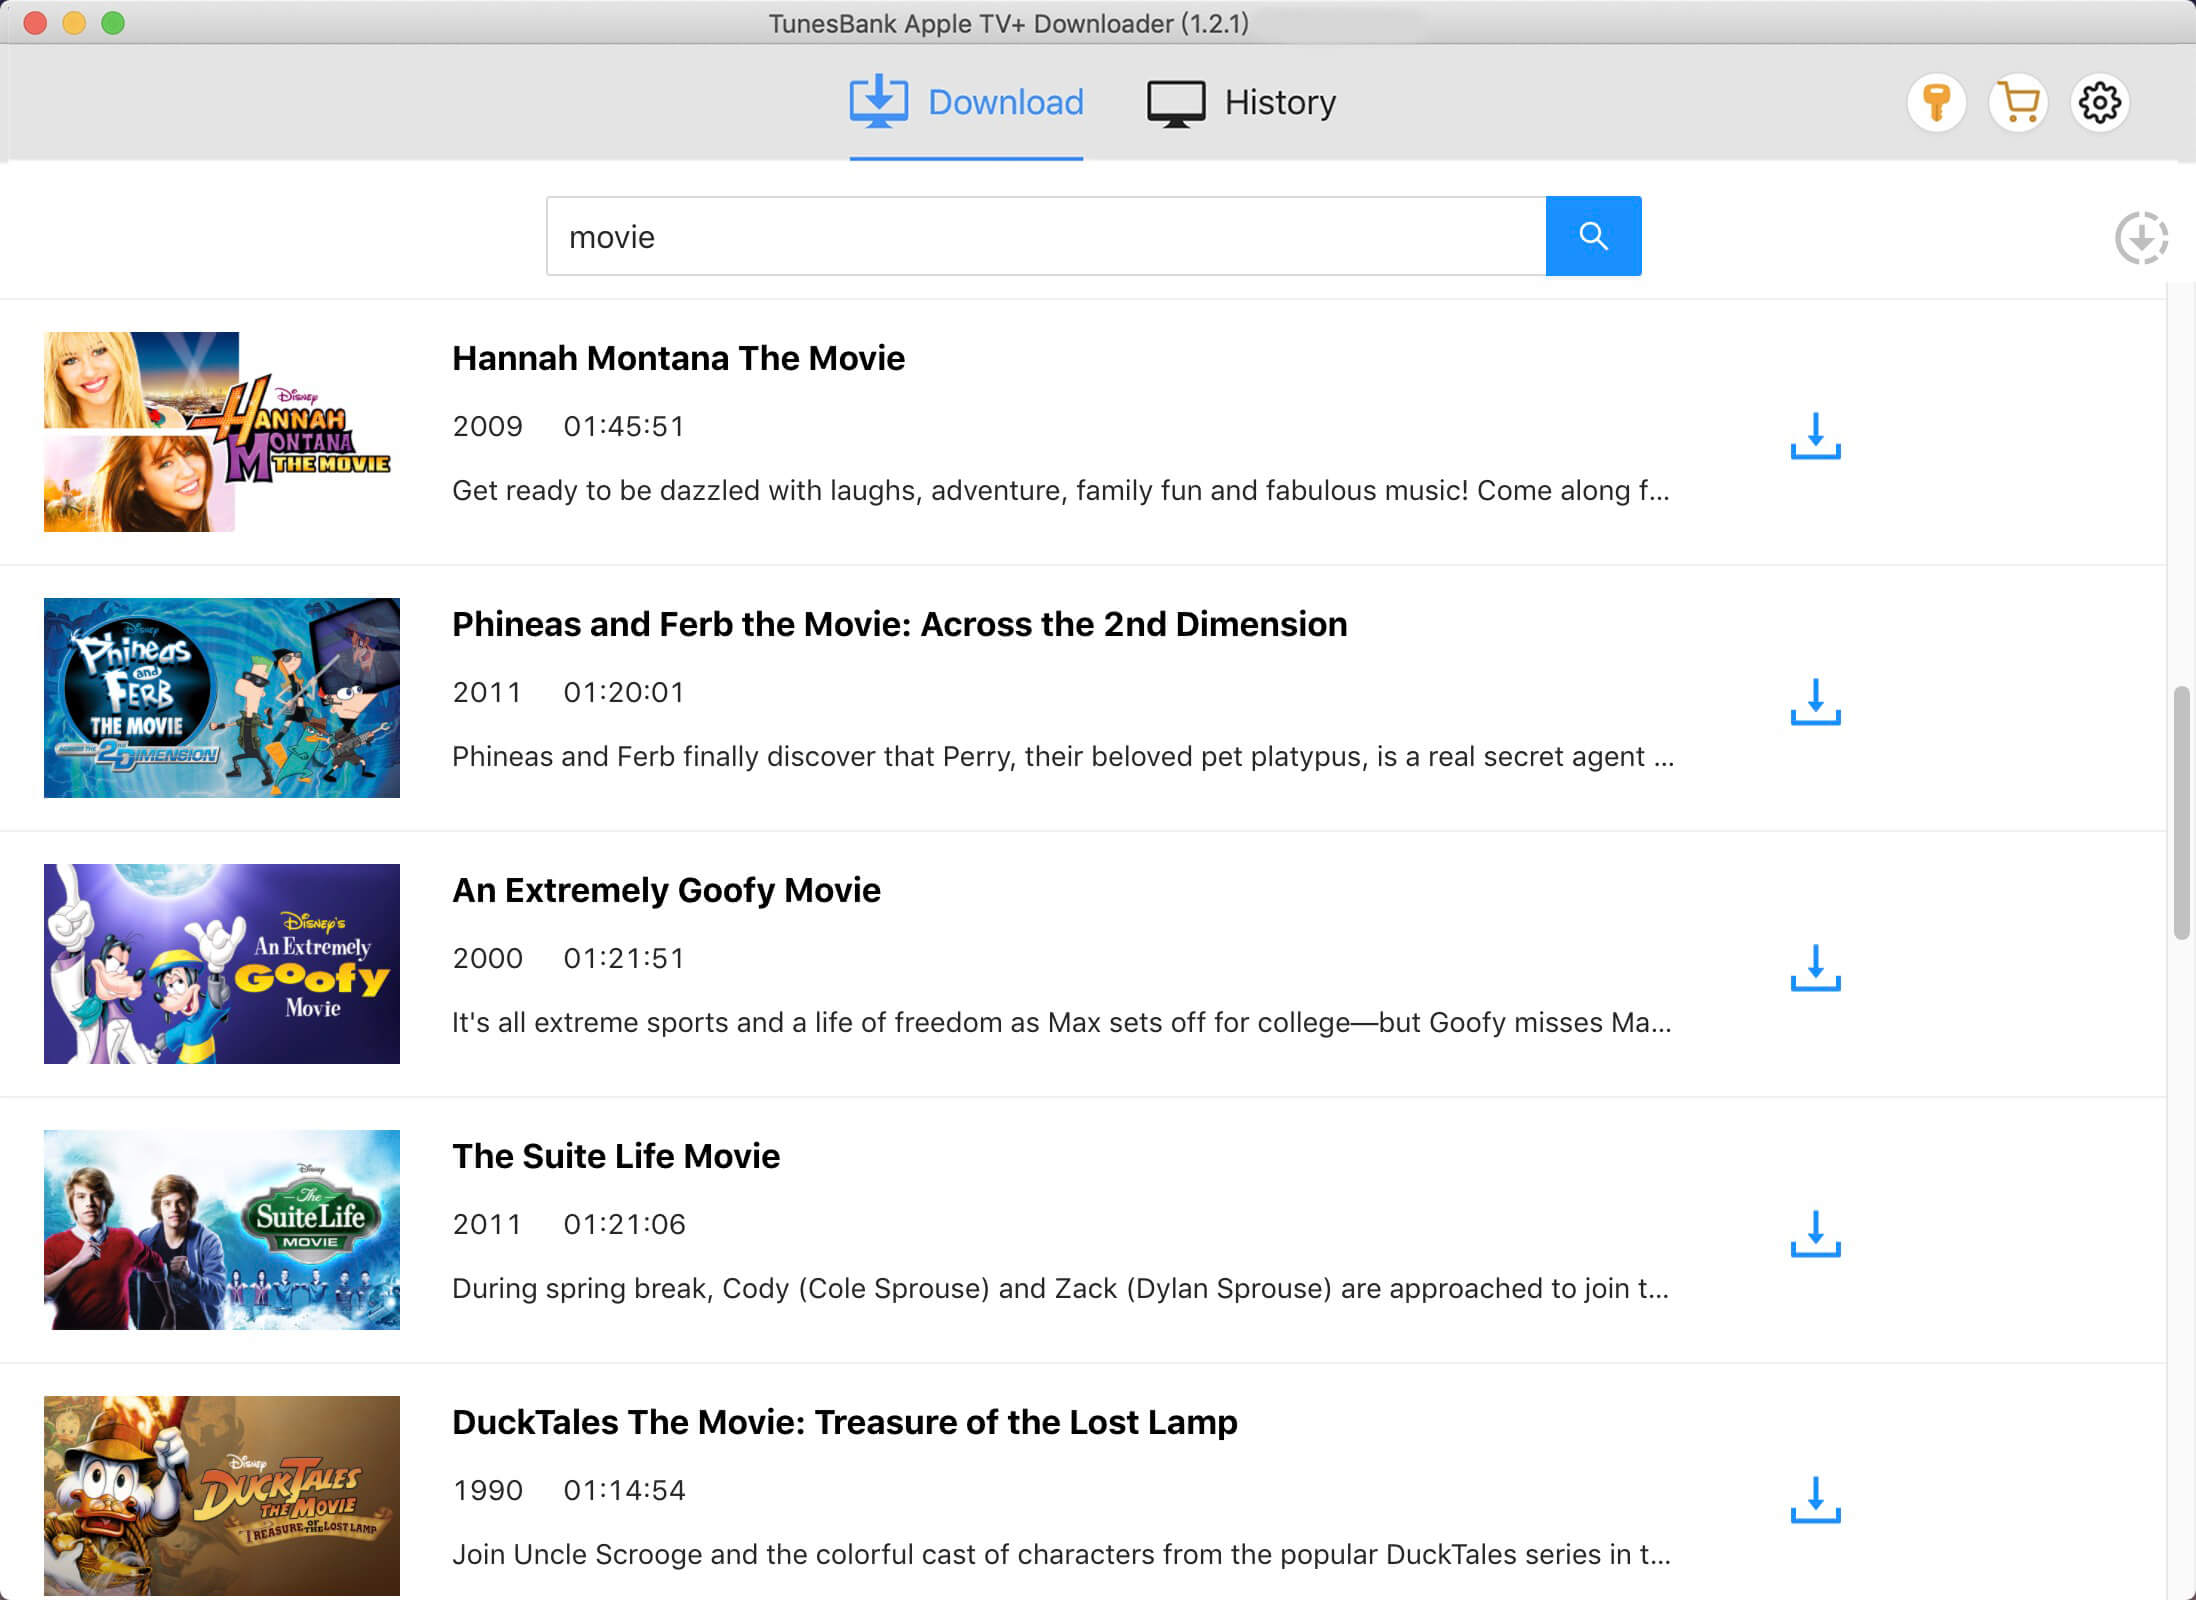
Task: Switch to the Download tab
Action: click(967, 102)
